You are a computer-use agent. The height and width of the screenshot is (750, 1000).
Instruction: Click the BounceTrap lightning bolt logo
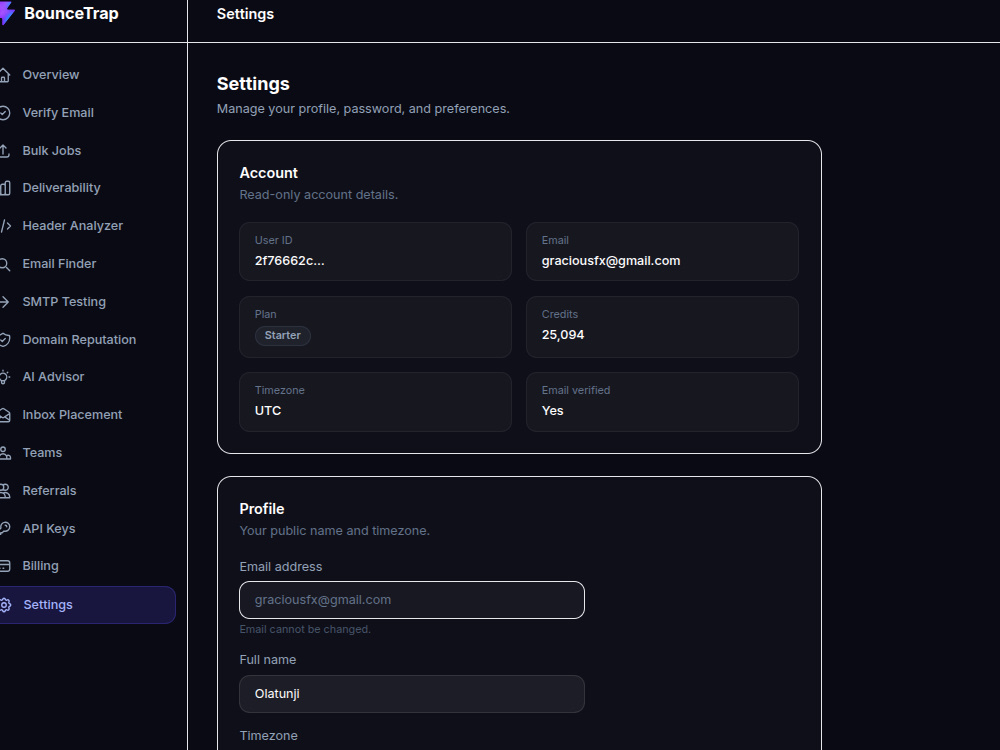(6, 13)
